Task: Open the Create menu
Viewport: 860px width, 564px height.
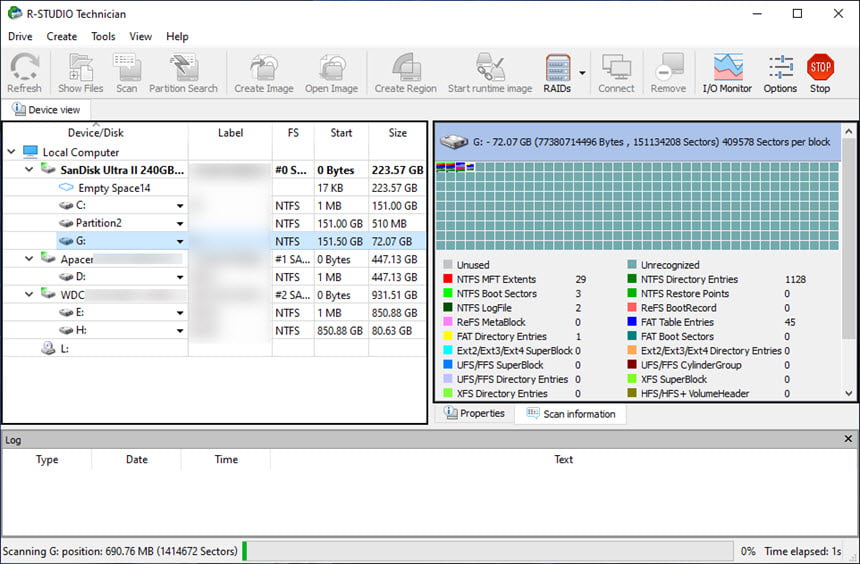Action: click(61, 36)
